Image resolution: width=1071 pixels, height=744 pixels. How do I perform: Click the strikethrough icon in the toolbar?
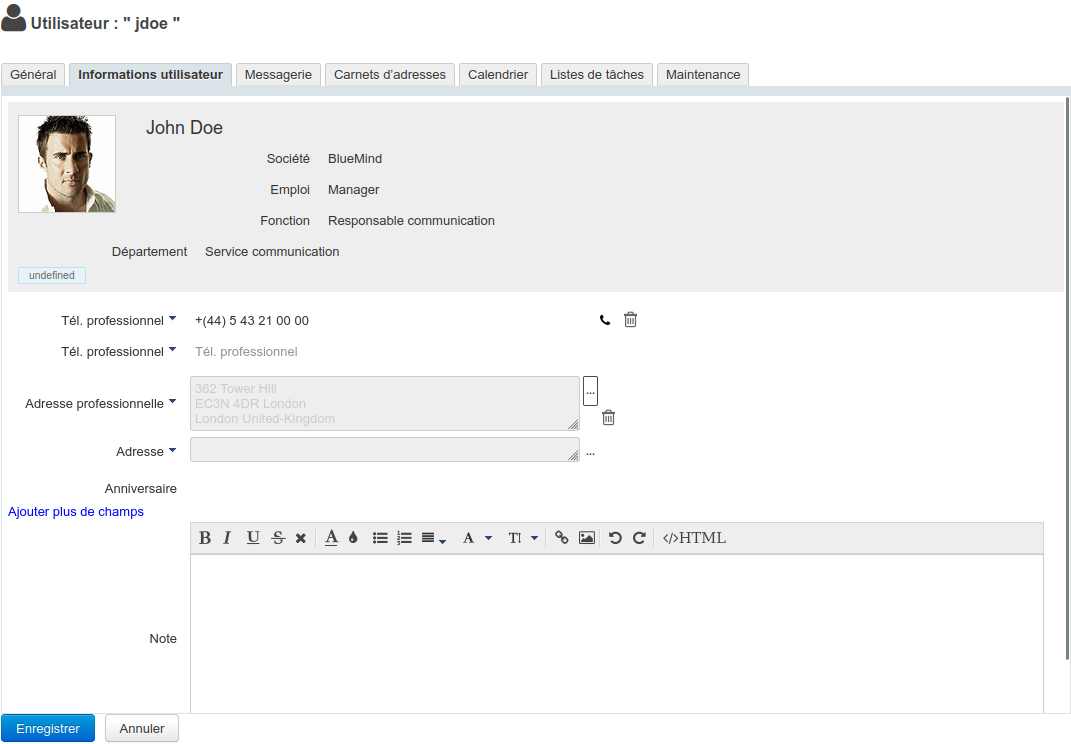point(278,538)
